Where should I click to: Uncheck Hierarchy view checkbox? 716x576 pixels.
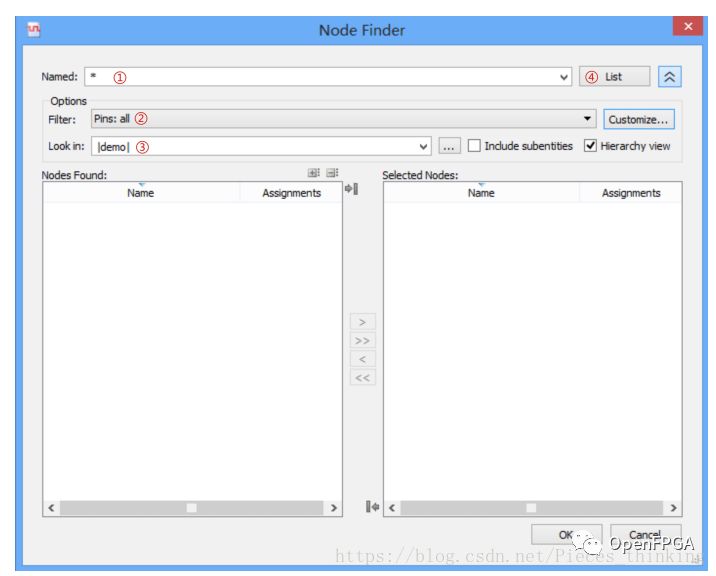[590, 146]
